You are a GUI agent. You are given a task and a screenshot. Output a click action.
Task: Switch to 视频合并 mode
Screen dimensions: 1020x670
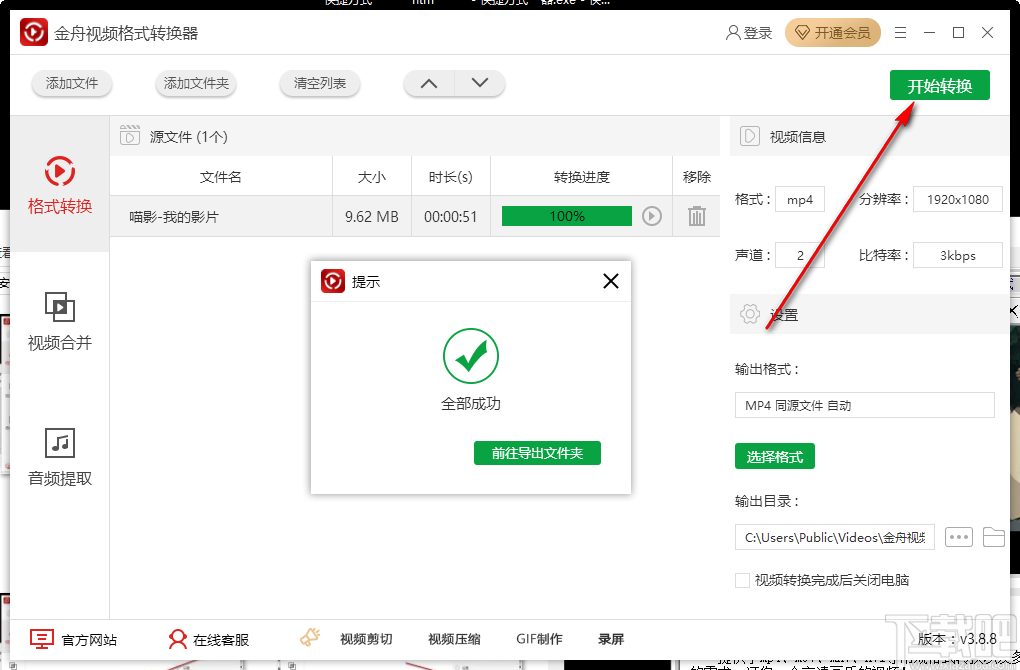point(59,320)
